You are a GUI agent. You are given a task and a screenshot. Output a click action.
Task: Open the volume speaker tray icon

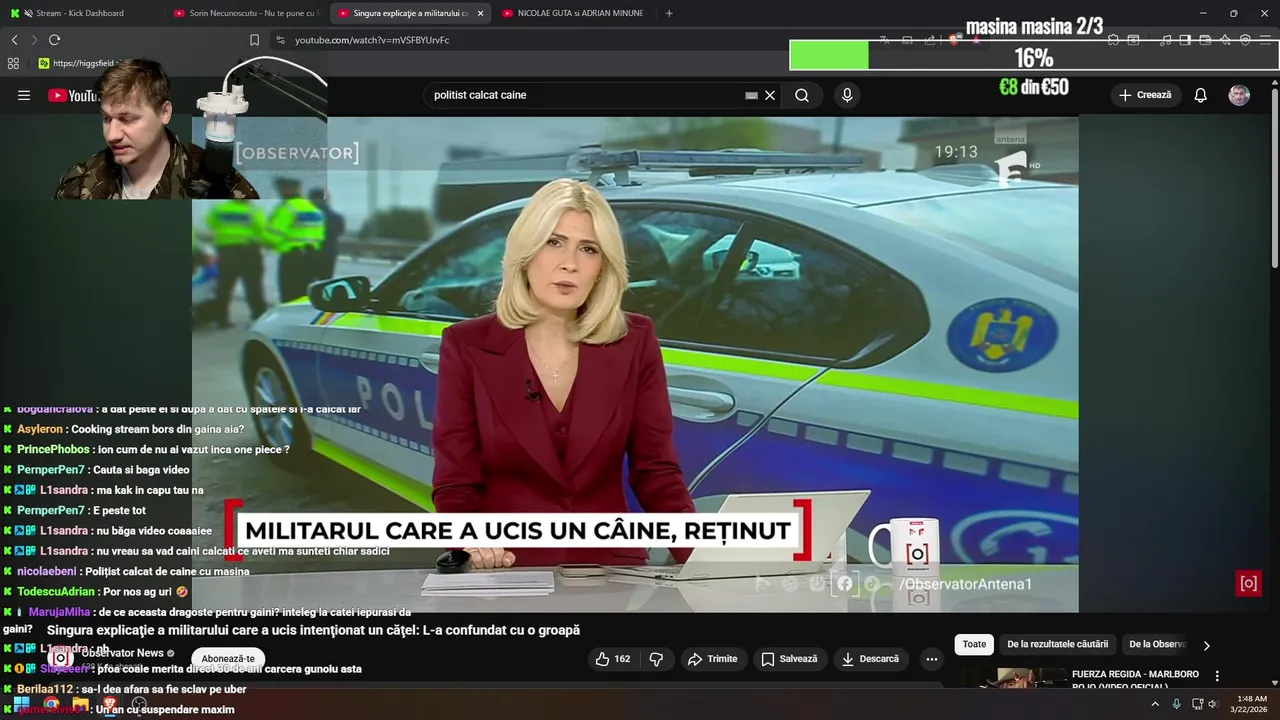point(1213,704)
